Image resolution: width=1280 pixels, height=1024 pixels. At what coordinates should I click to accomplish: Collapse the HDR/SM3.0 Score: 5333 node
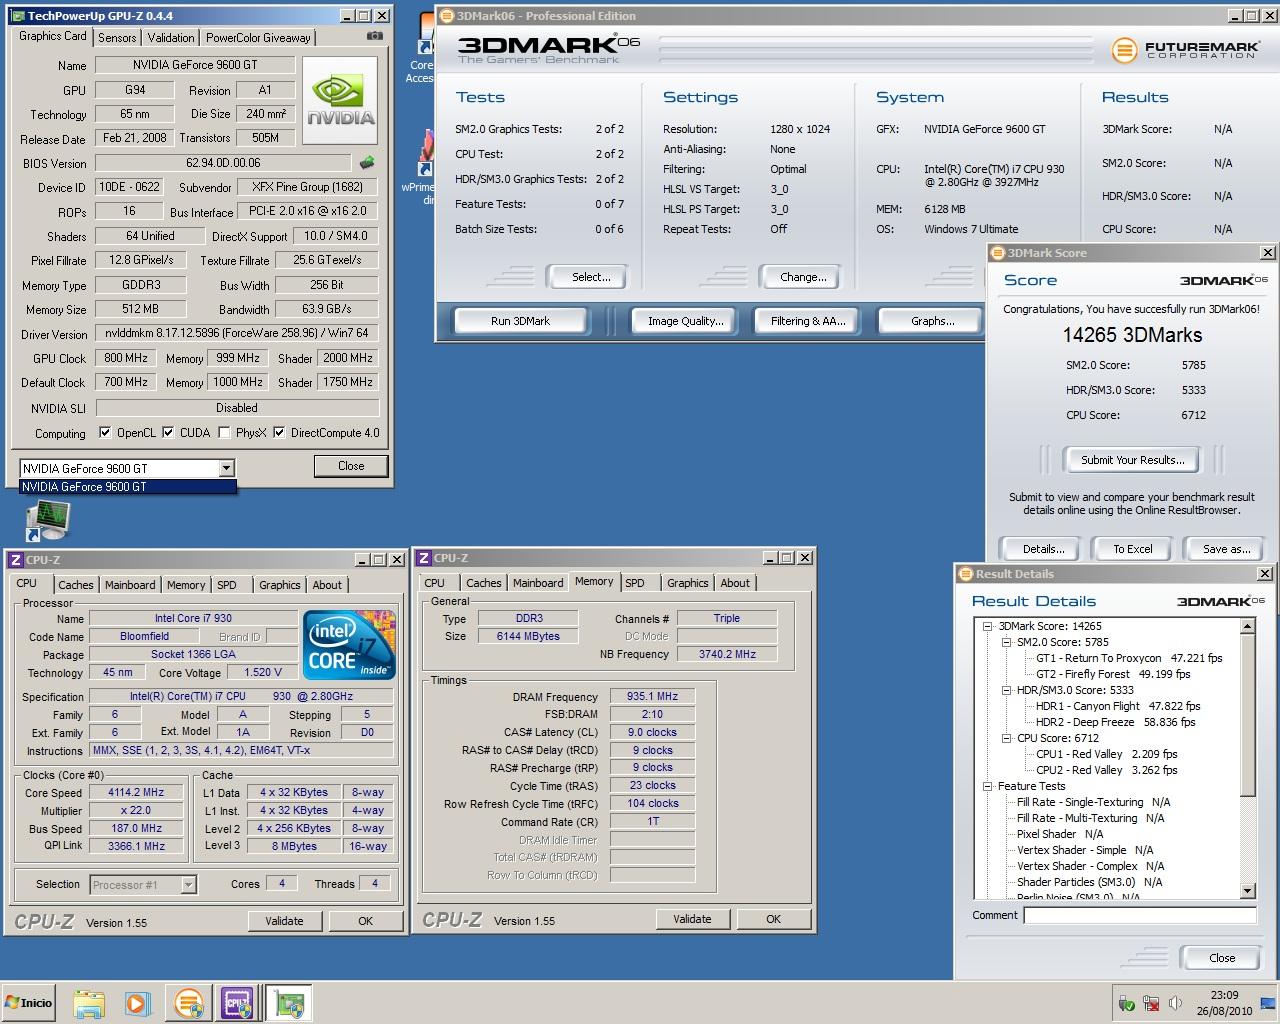click(x=1006, y=690)
